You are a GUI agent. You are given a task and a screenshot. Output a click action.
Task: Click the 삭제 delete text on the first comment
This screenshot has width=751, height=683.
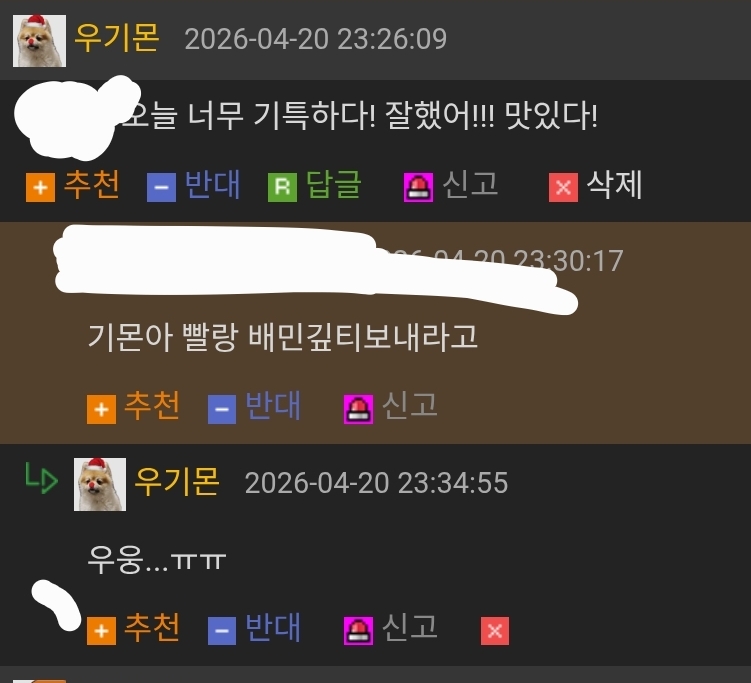[x=614, y=185]
